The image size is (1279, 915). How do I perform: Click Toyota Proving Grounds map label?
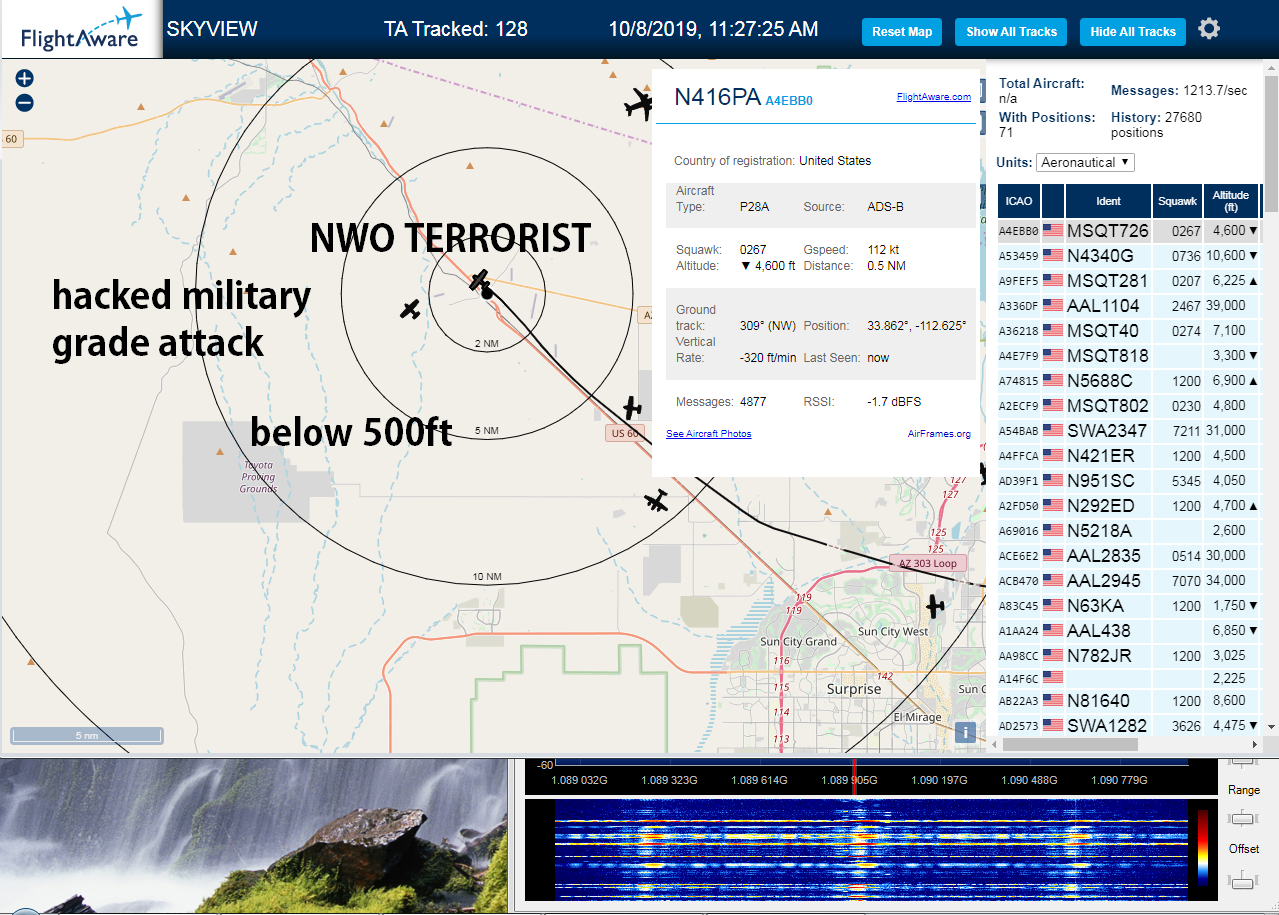[x=258, y=477]
